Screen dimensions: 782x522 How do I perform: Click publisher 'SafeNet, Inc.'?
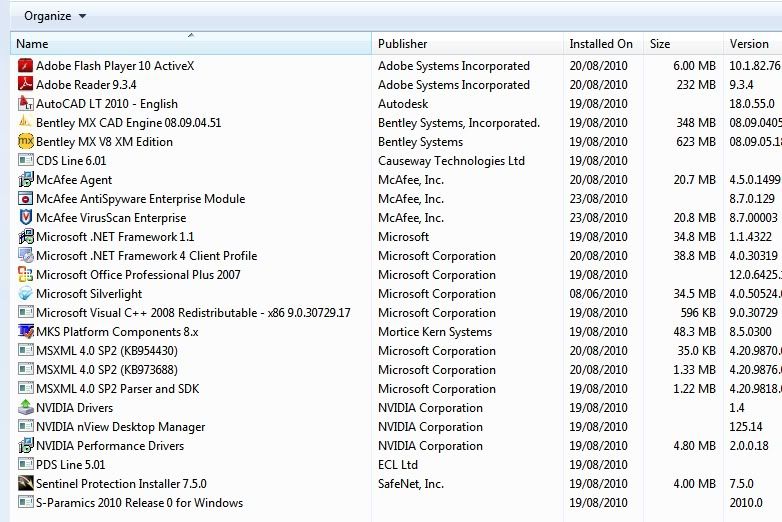click(410, 484)
